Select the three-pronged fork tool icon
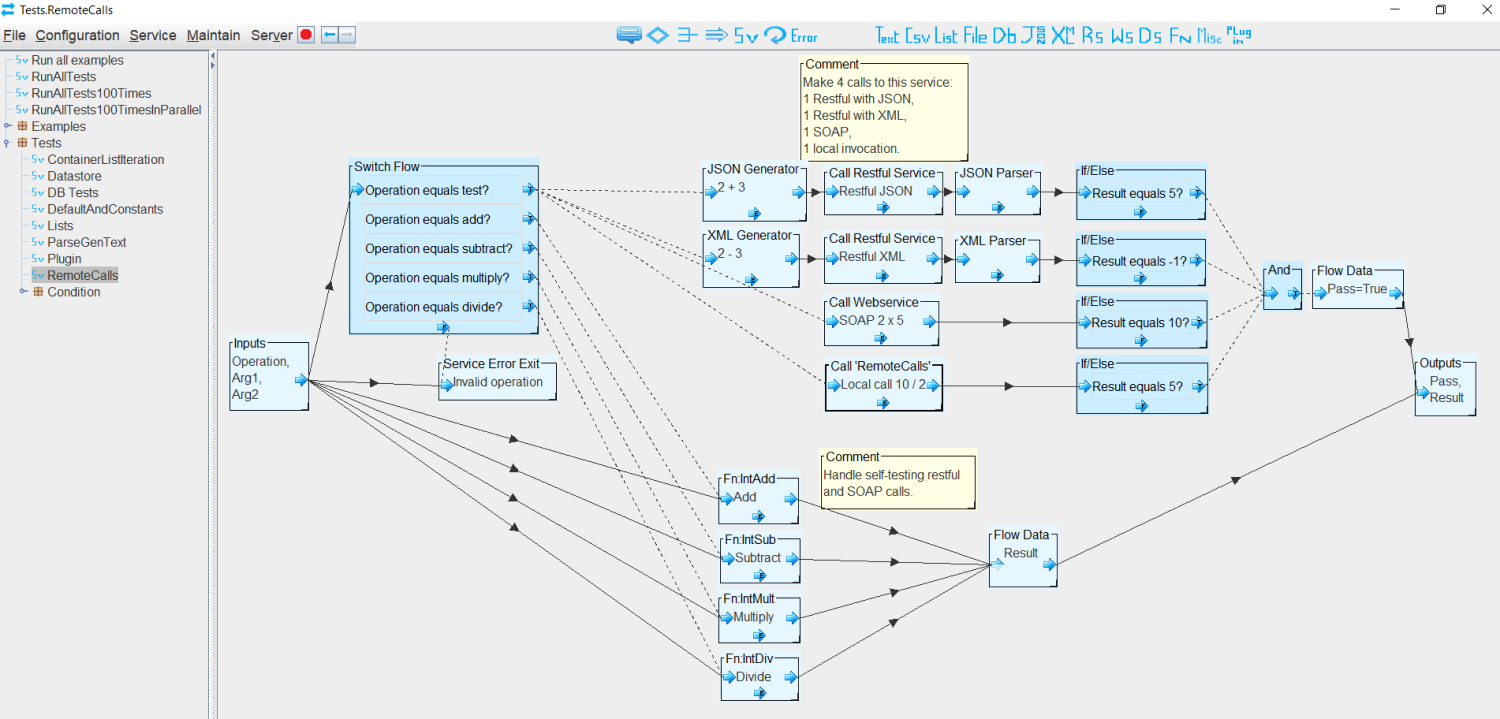 point(686,35)
